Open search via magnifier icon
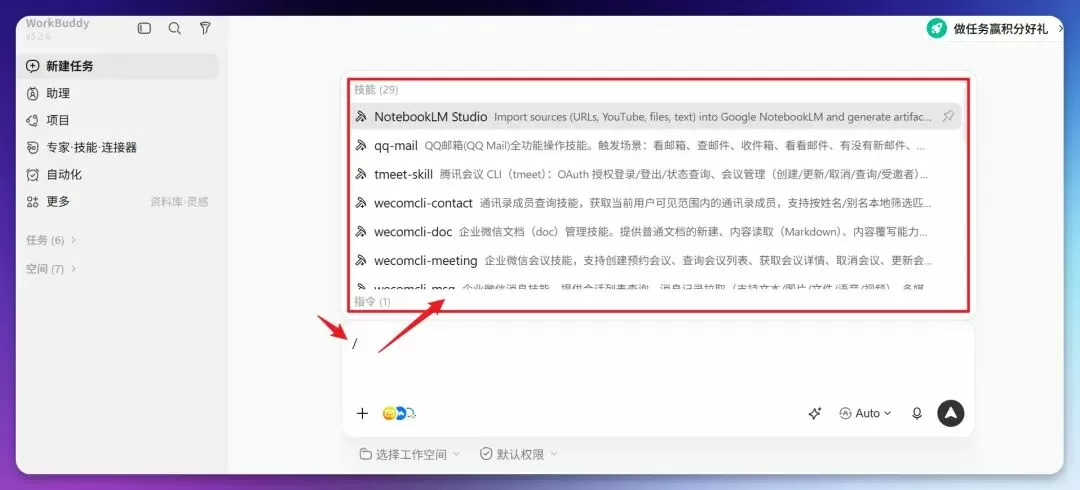 (175, 28)
